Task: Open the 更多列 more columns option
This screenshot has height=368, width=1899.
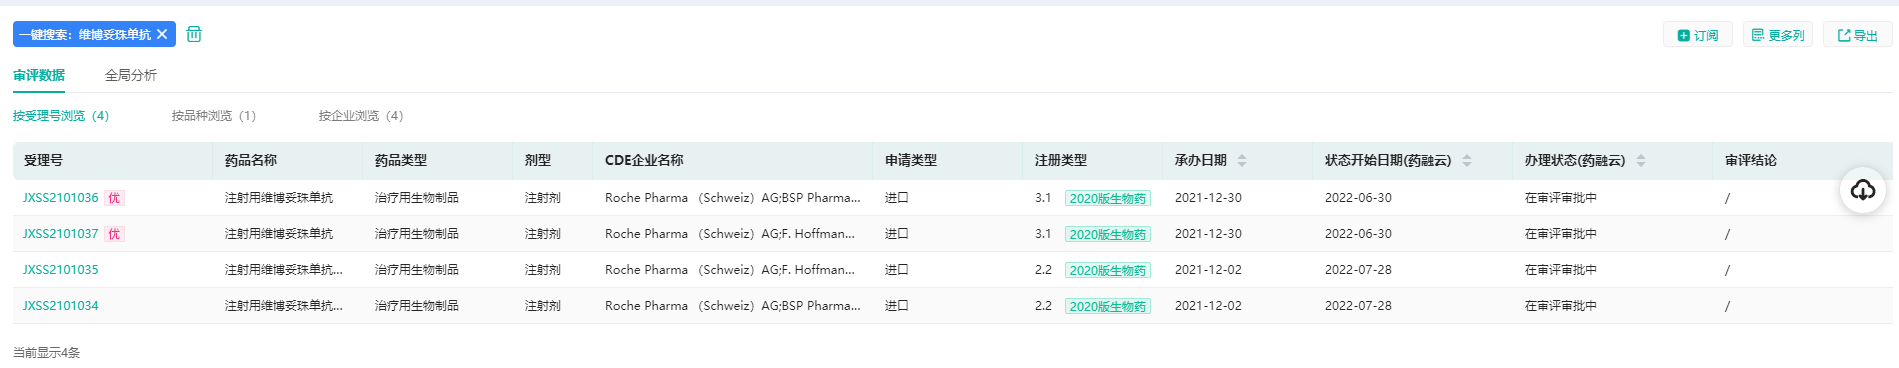Action: coord(1778,35)
